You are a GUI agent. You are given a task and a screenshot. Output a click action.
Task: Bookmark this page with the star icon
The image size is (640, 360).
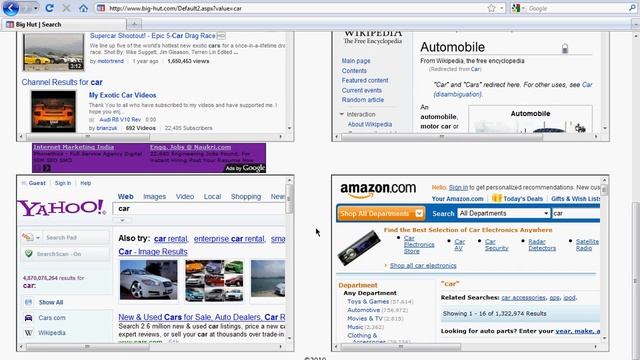coord(491,8)
